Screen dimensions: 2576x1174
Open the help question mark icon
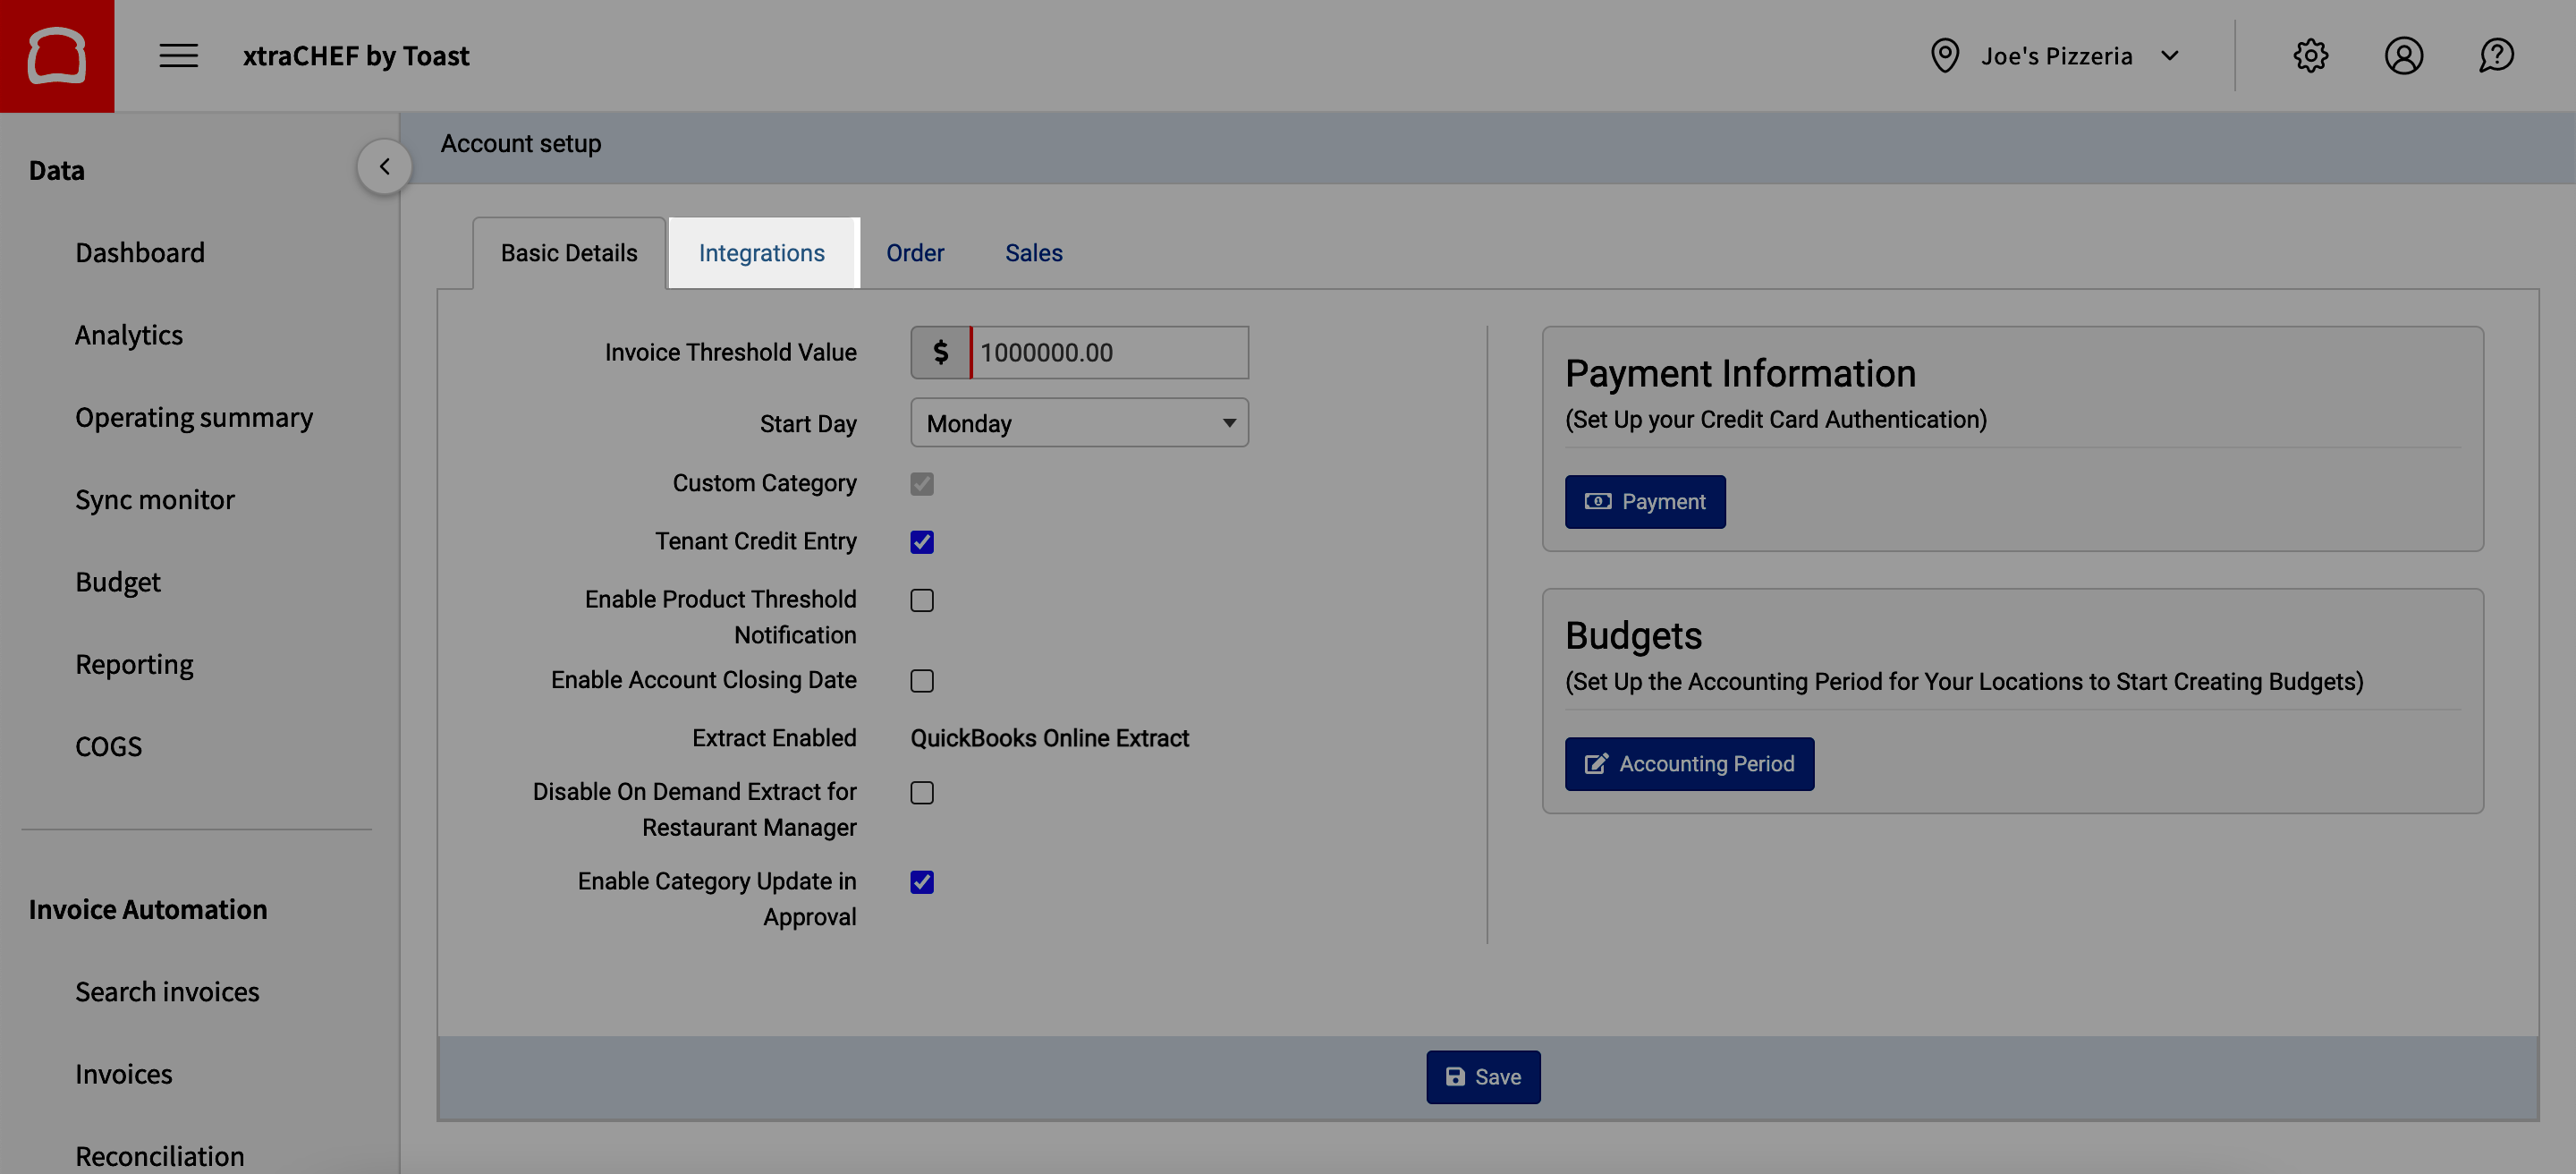[x=2496, y=55]
